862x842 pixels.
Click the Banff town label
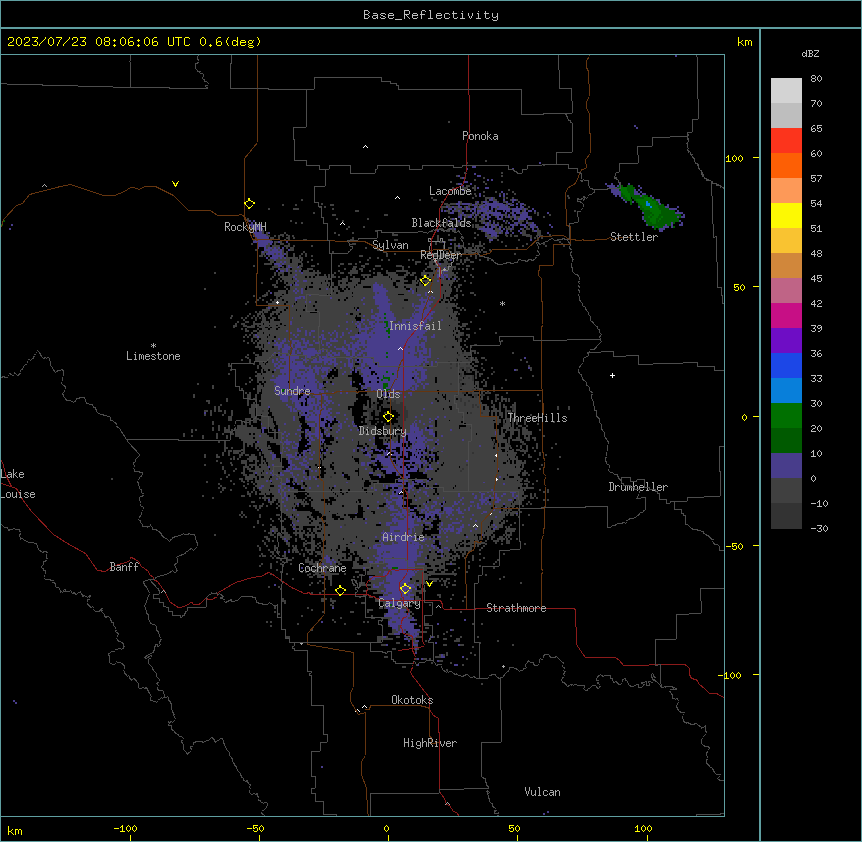(124, 567)
